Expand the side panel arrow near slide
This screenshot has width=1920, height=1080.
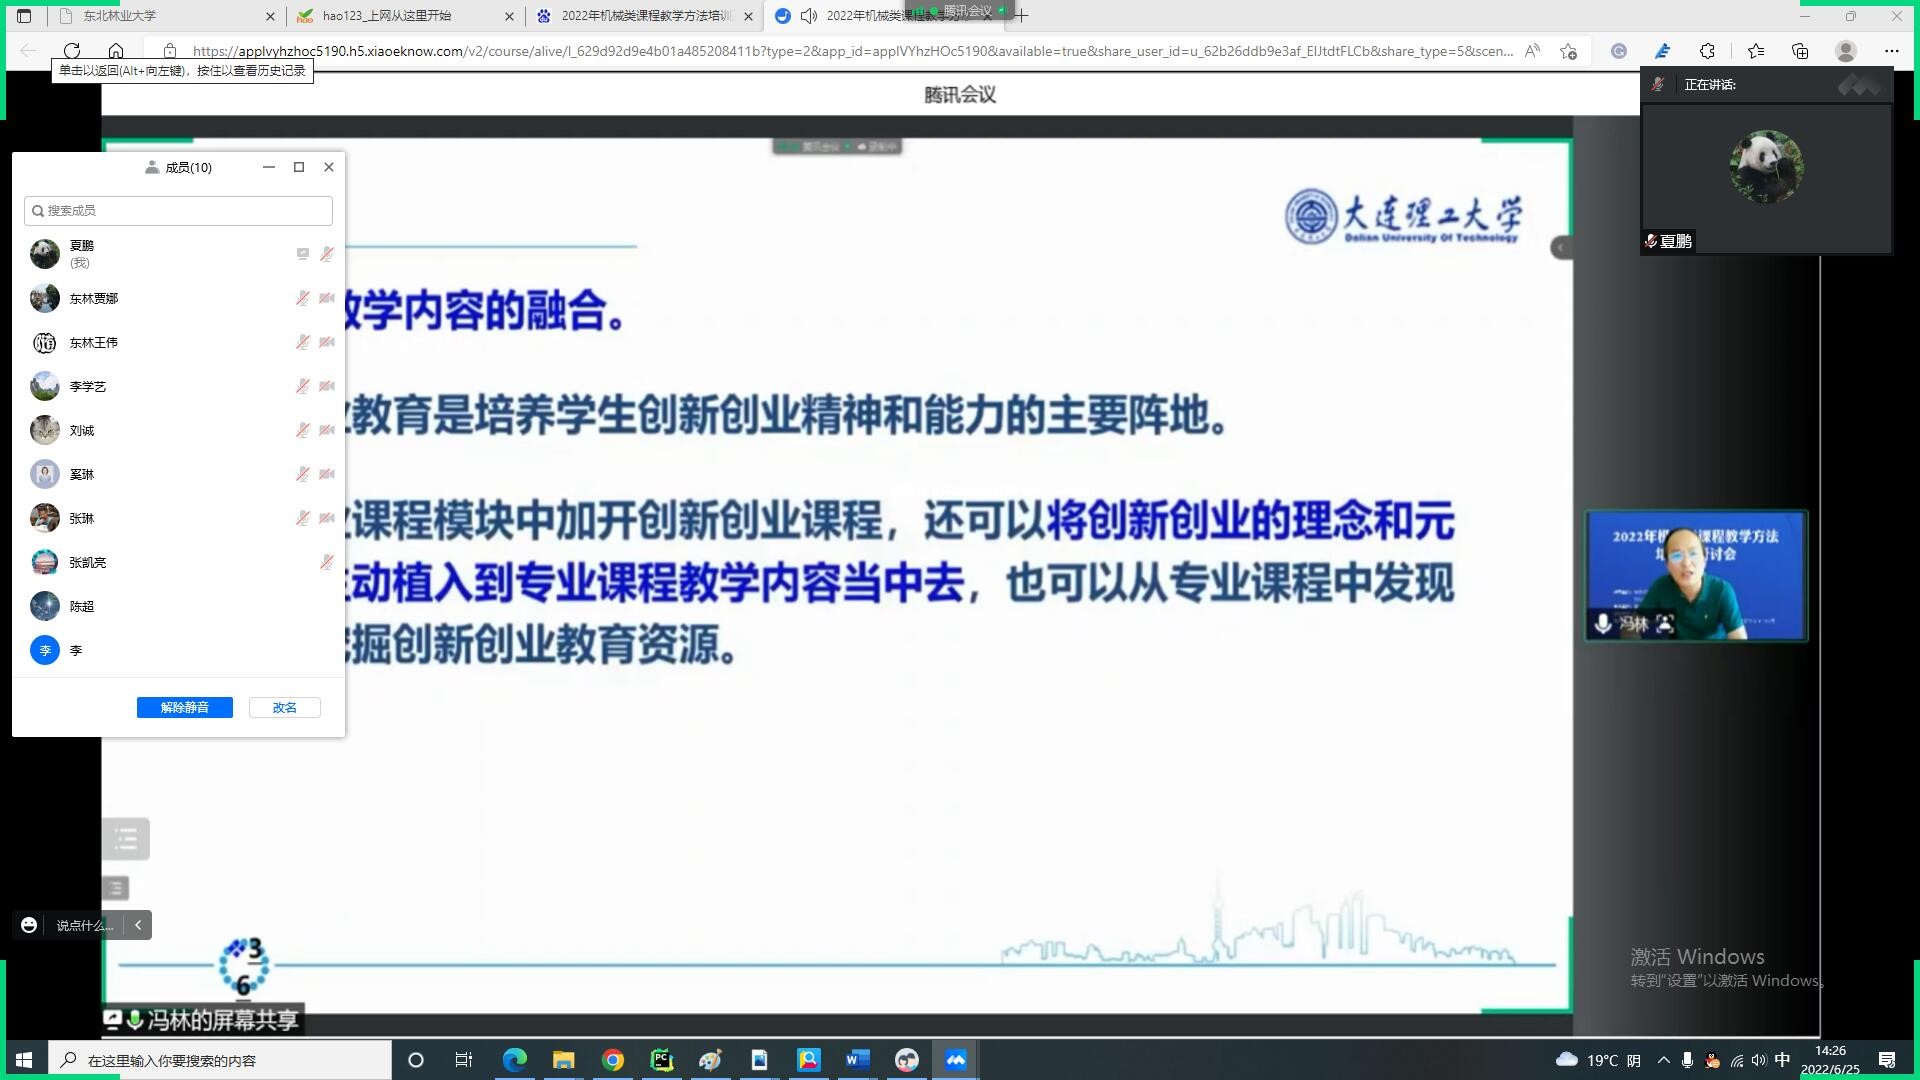(x=1560, y=248)
